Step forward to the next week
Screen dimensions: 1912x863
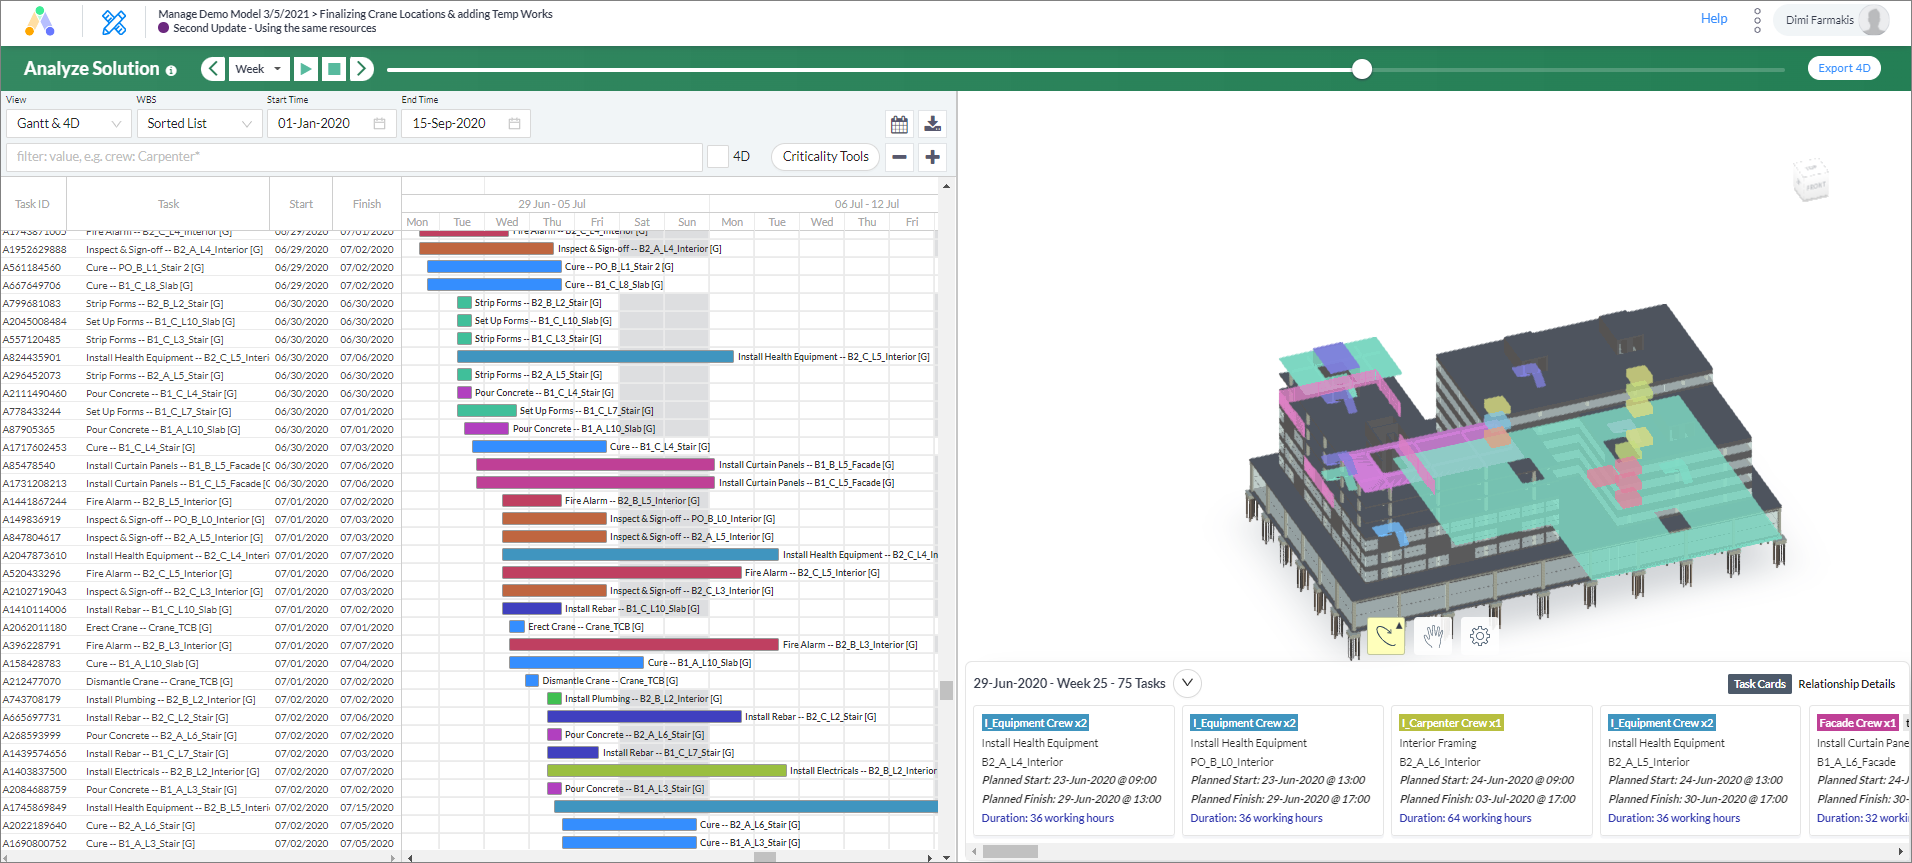click(362, 69)
